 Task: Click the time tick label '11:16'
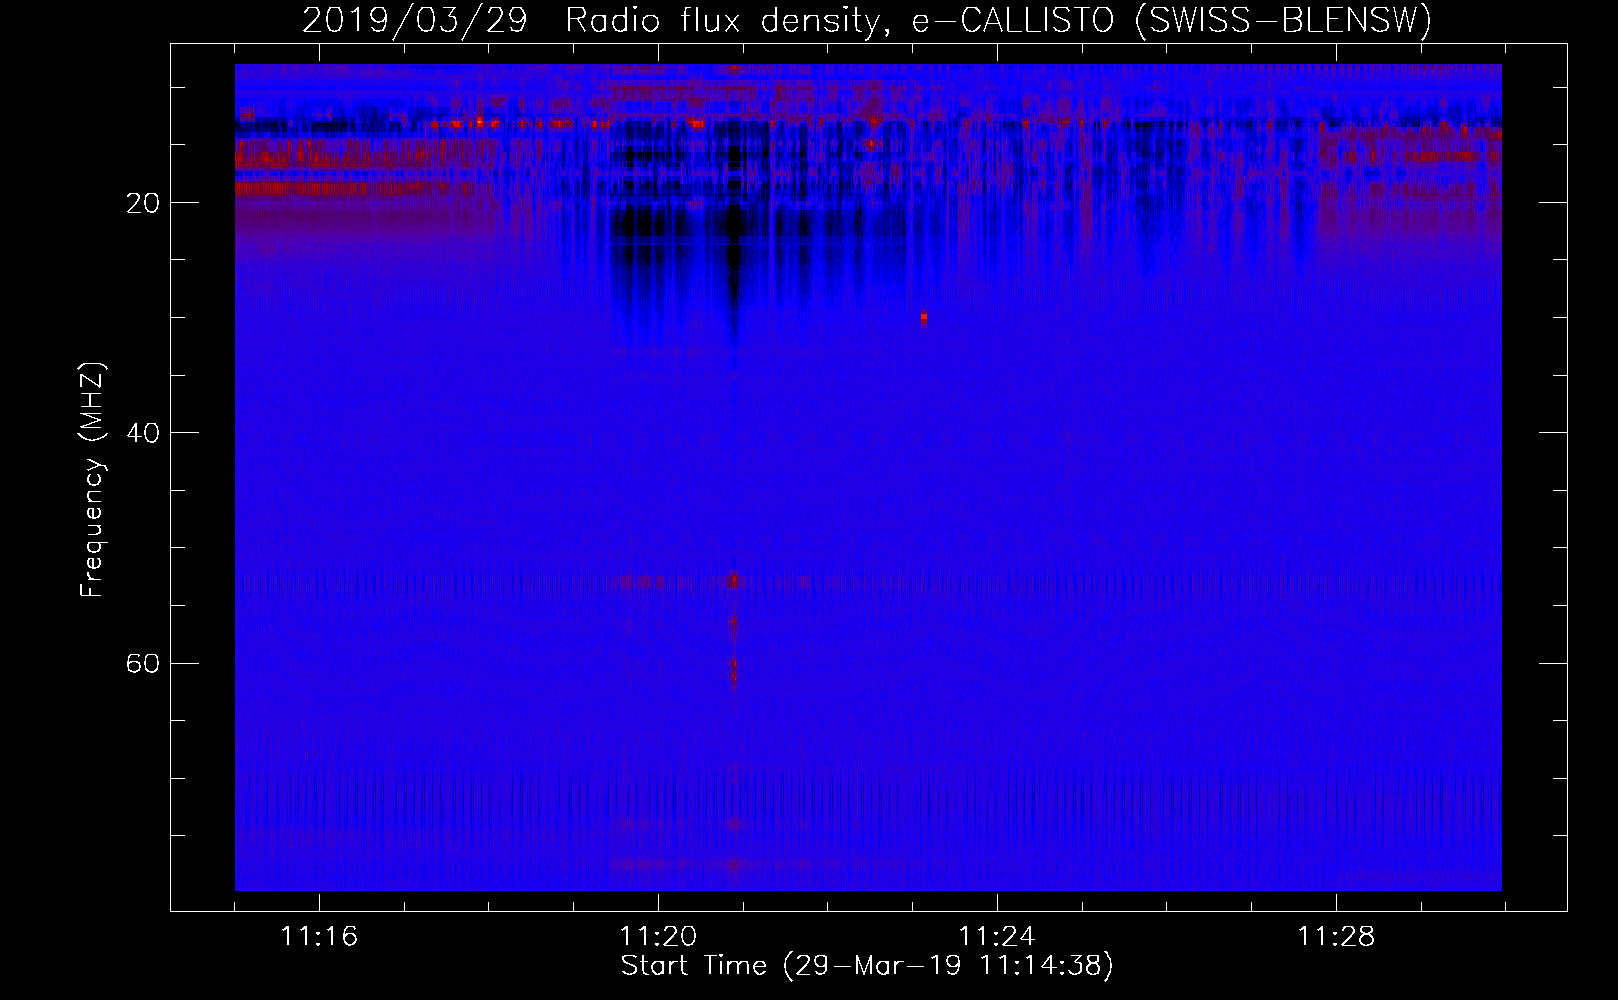319,936
